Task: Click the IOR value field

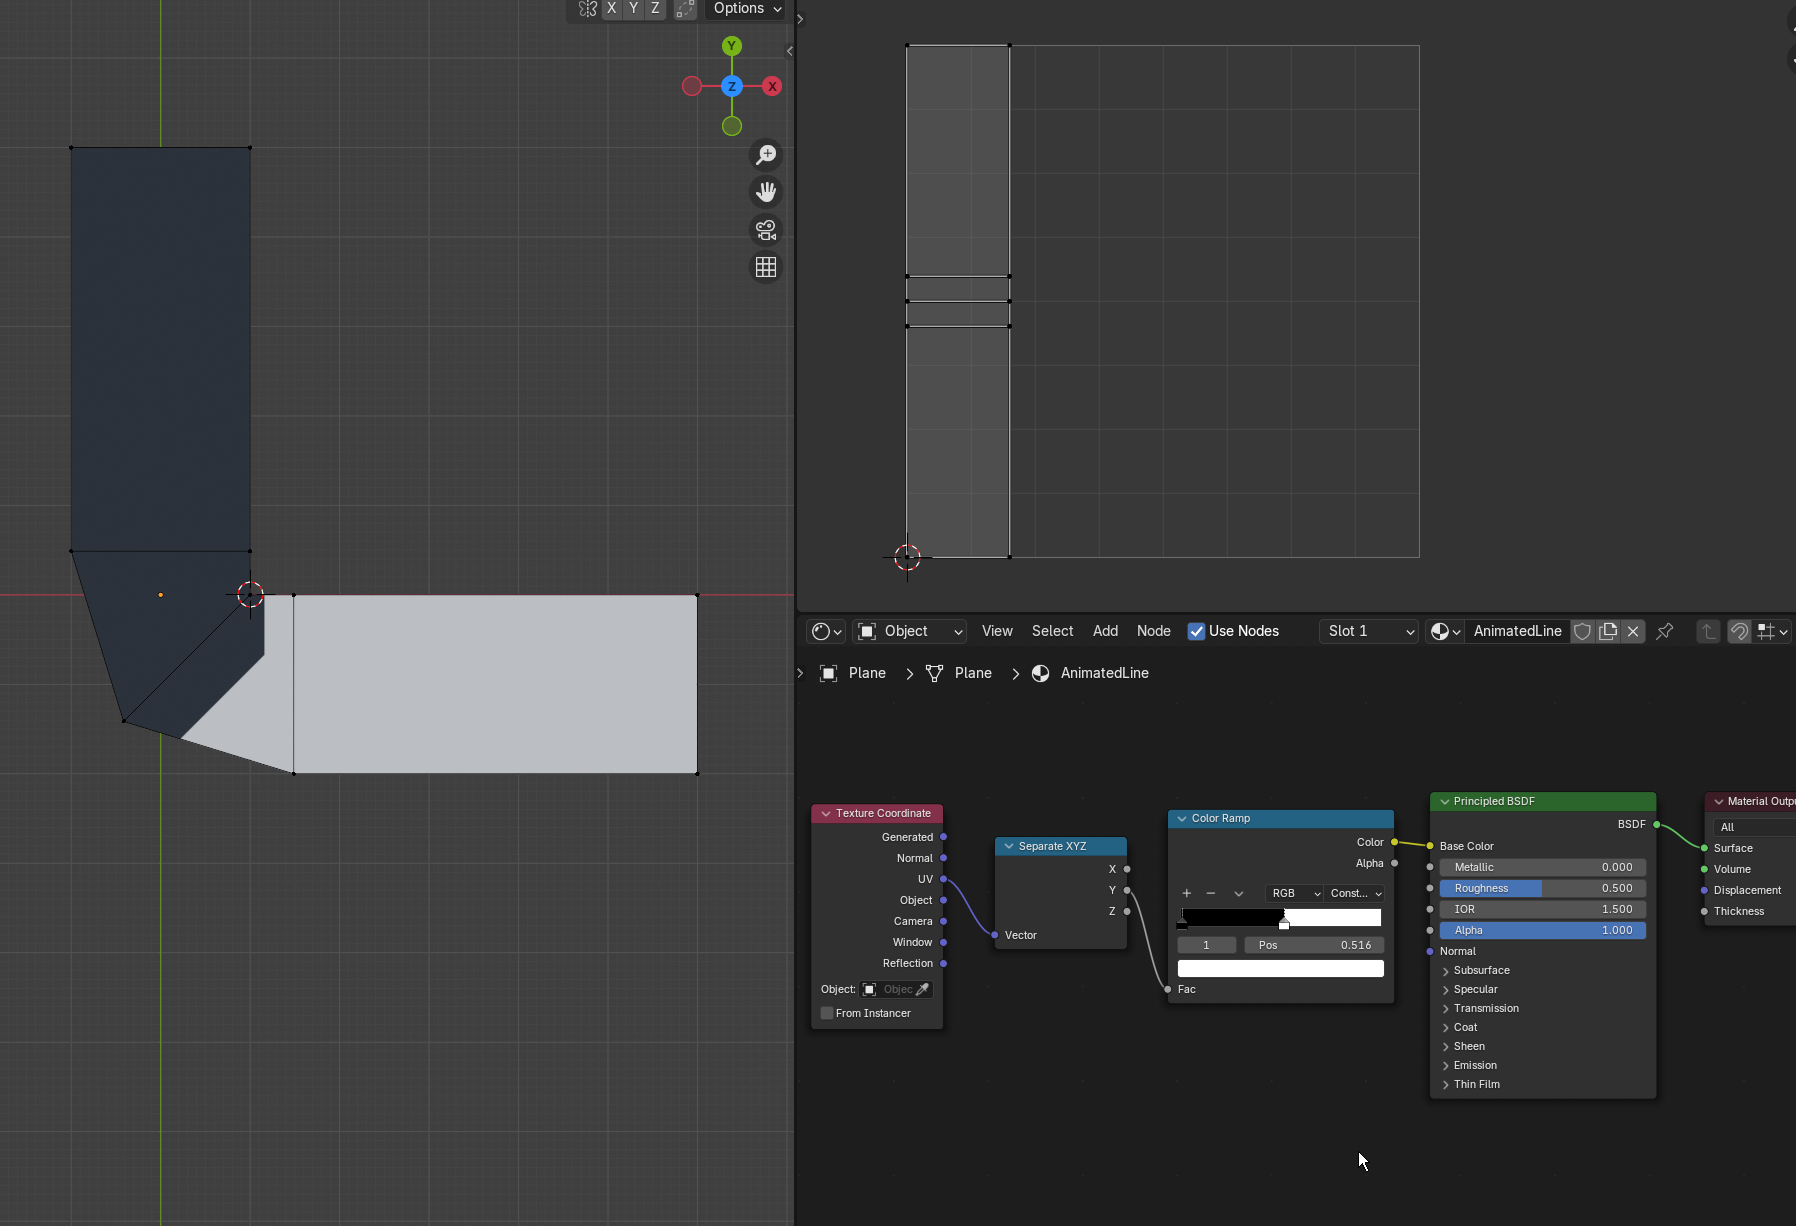Action: [1542, 909]
